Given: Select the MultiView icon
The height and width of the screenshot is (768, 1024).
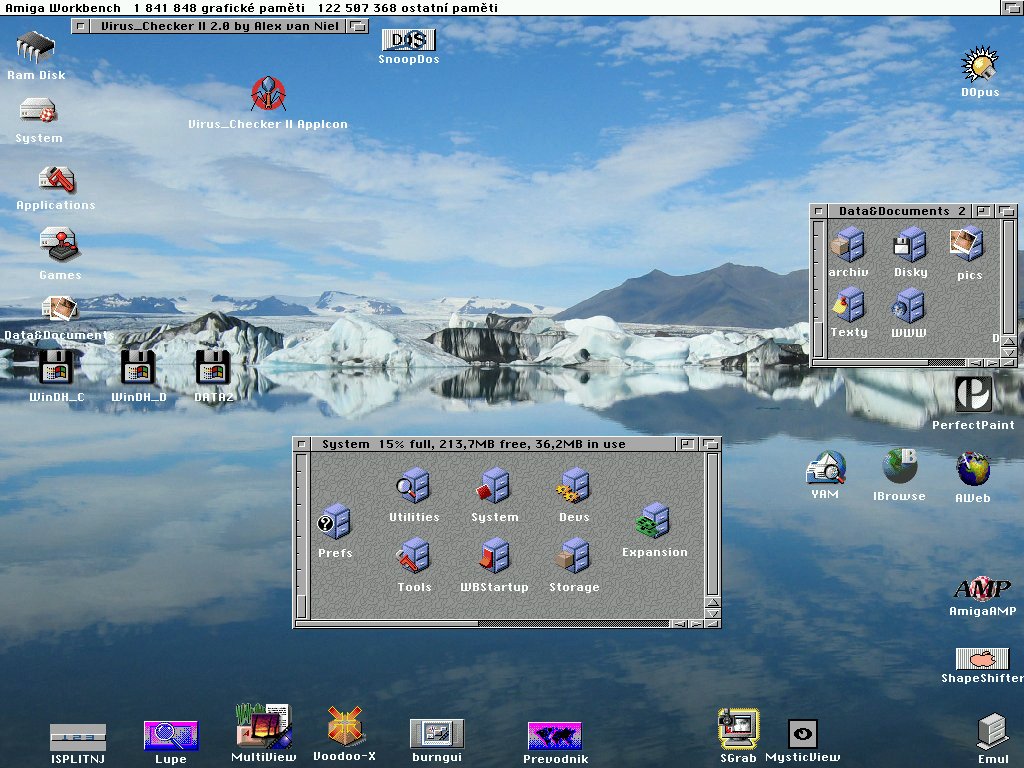Looking at the screenshot, I should 263,726.
